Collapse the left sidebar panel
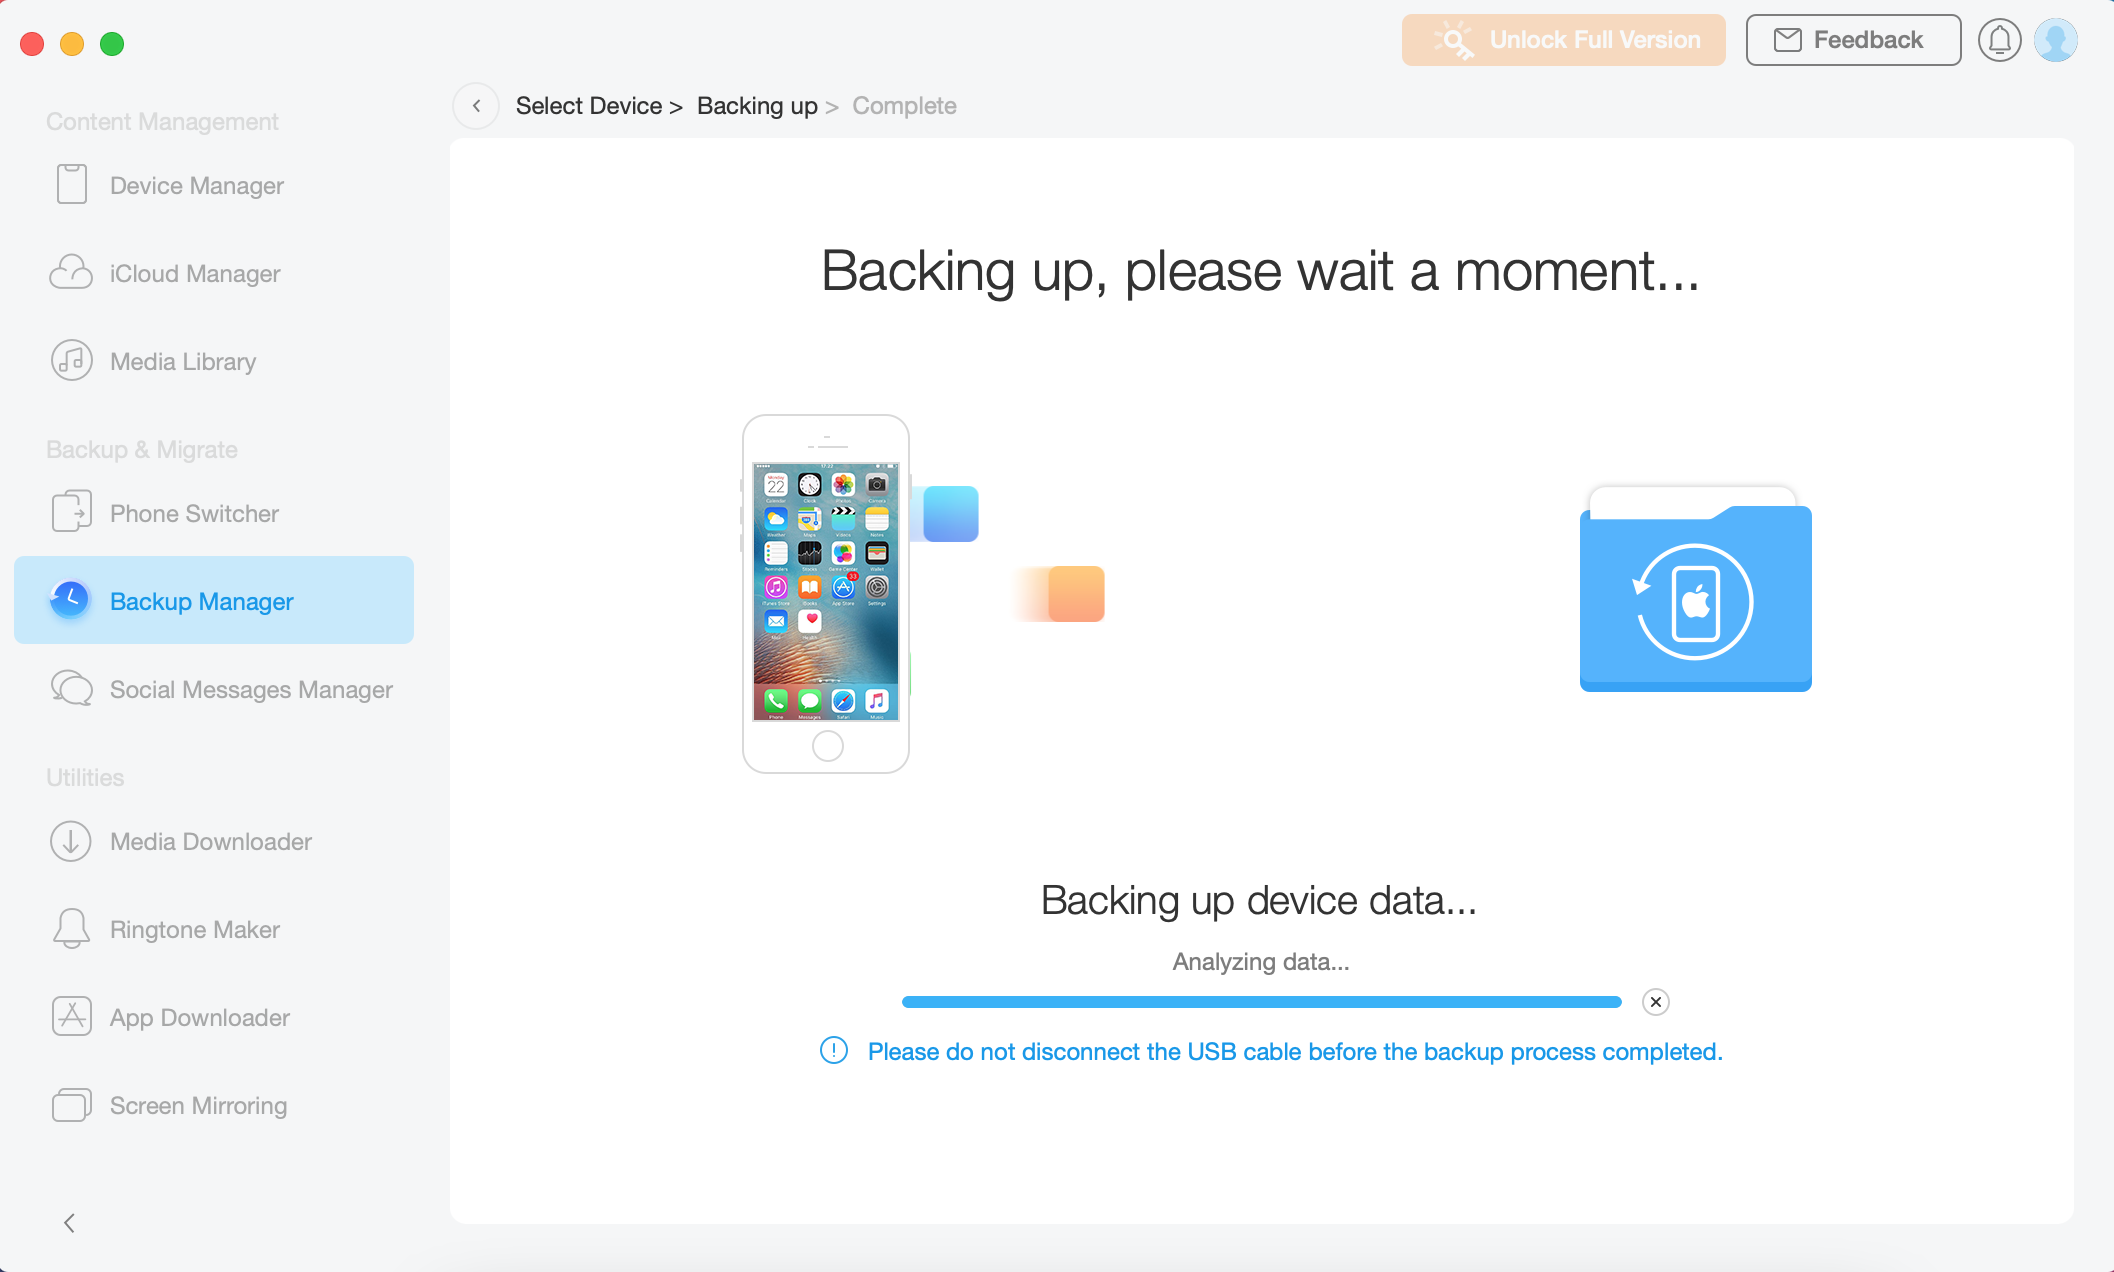 point(69,1224)
